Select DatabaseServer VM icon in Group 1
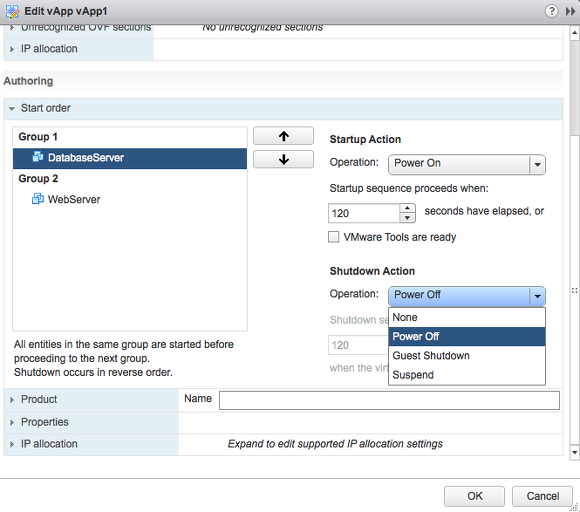580x512 pixels. (x=37, y=157)
